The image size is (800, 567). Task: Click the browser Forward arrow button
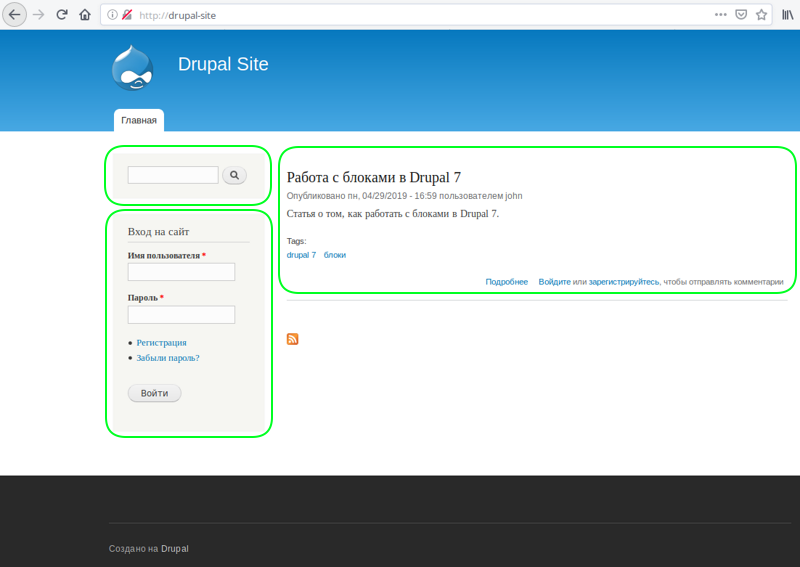[38, 15]
